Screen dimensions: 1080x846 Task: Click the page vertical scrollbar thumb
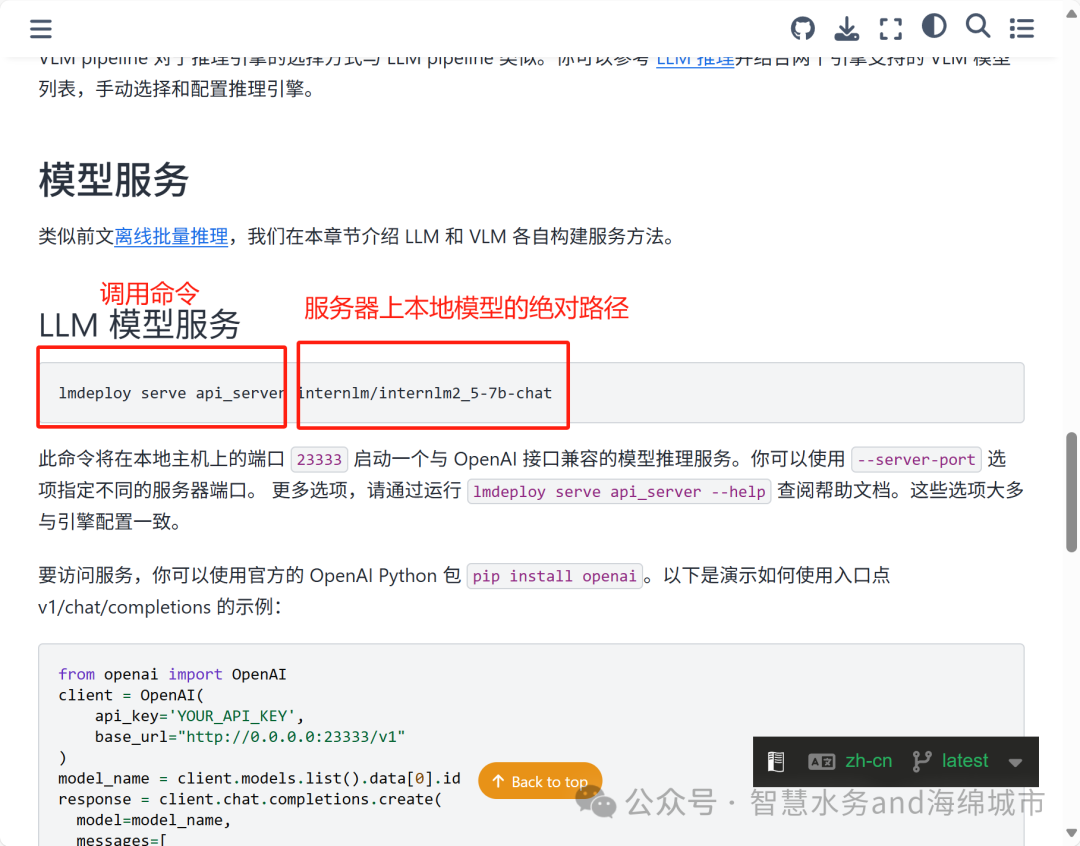(1071, 492)
